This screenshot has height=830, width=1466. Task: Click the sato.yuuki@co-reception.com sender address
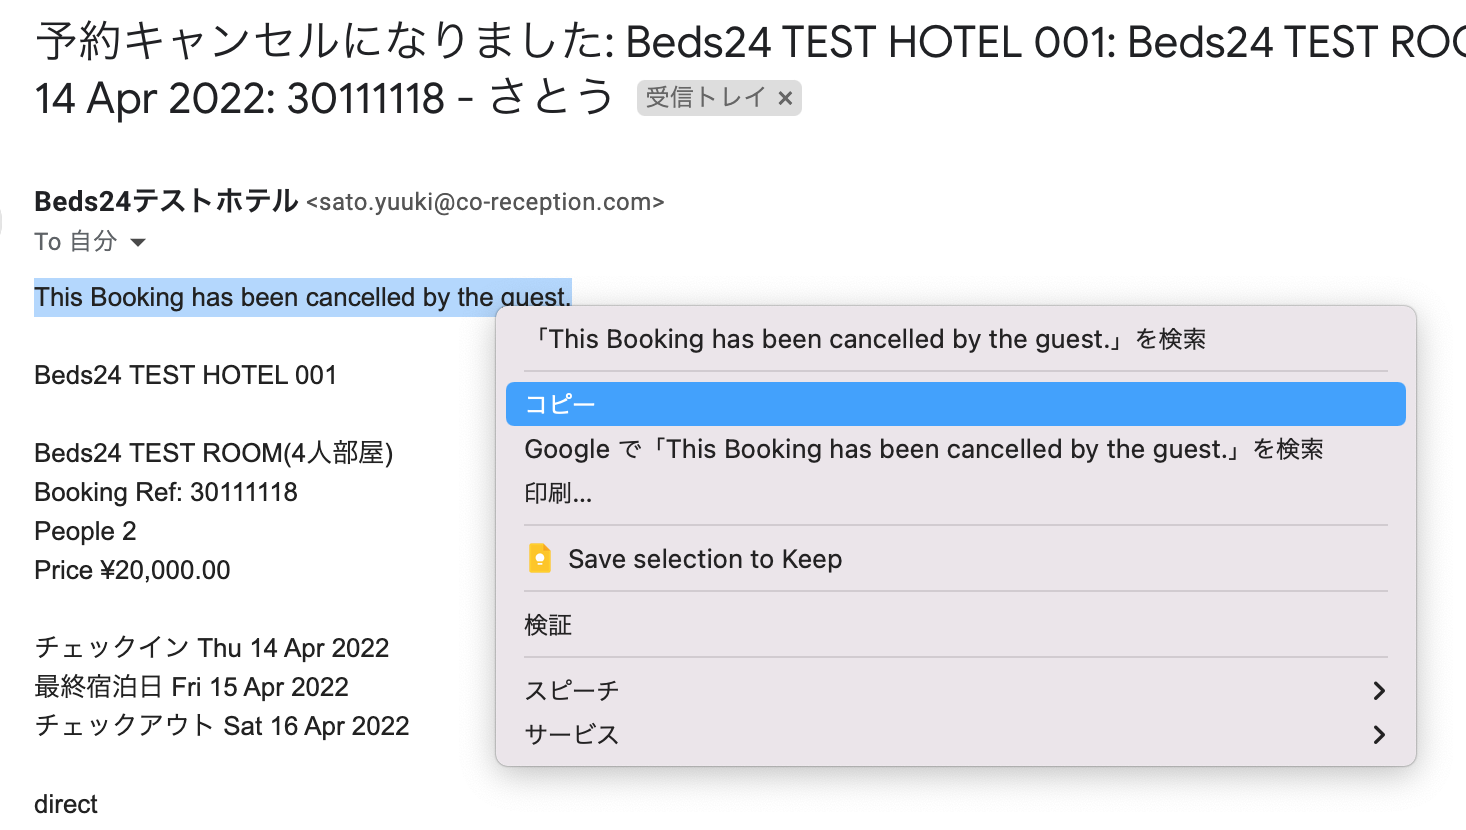pyautogui.click(x=485, y=202)
